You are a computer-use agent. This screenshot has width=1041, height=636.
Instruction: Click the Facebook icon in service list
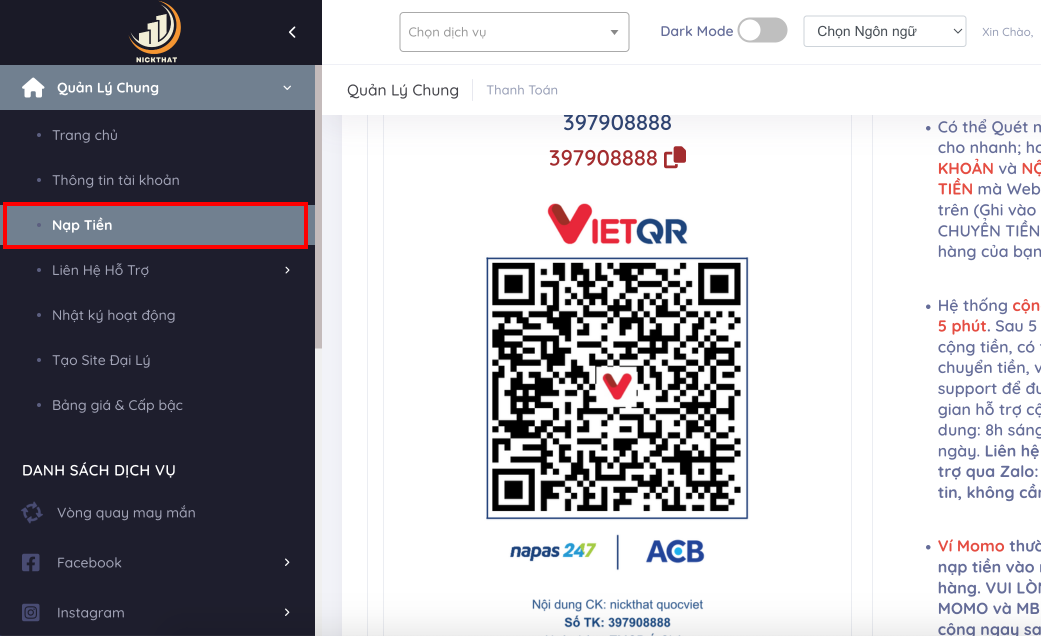coord(31,562)
